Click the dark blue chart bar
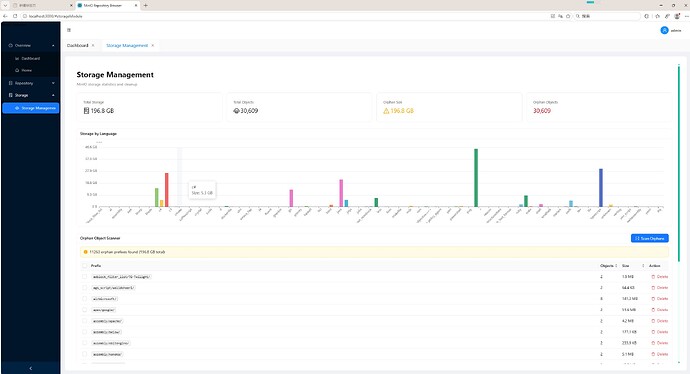Screen dimensions: 690x374 [x=601, y=187]
